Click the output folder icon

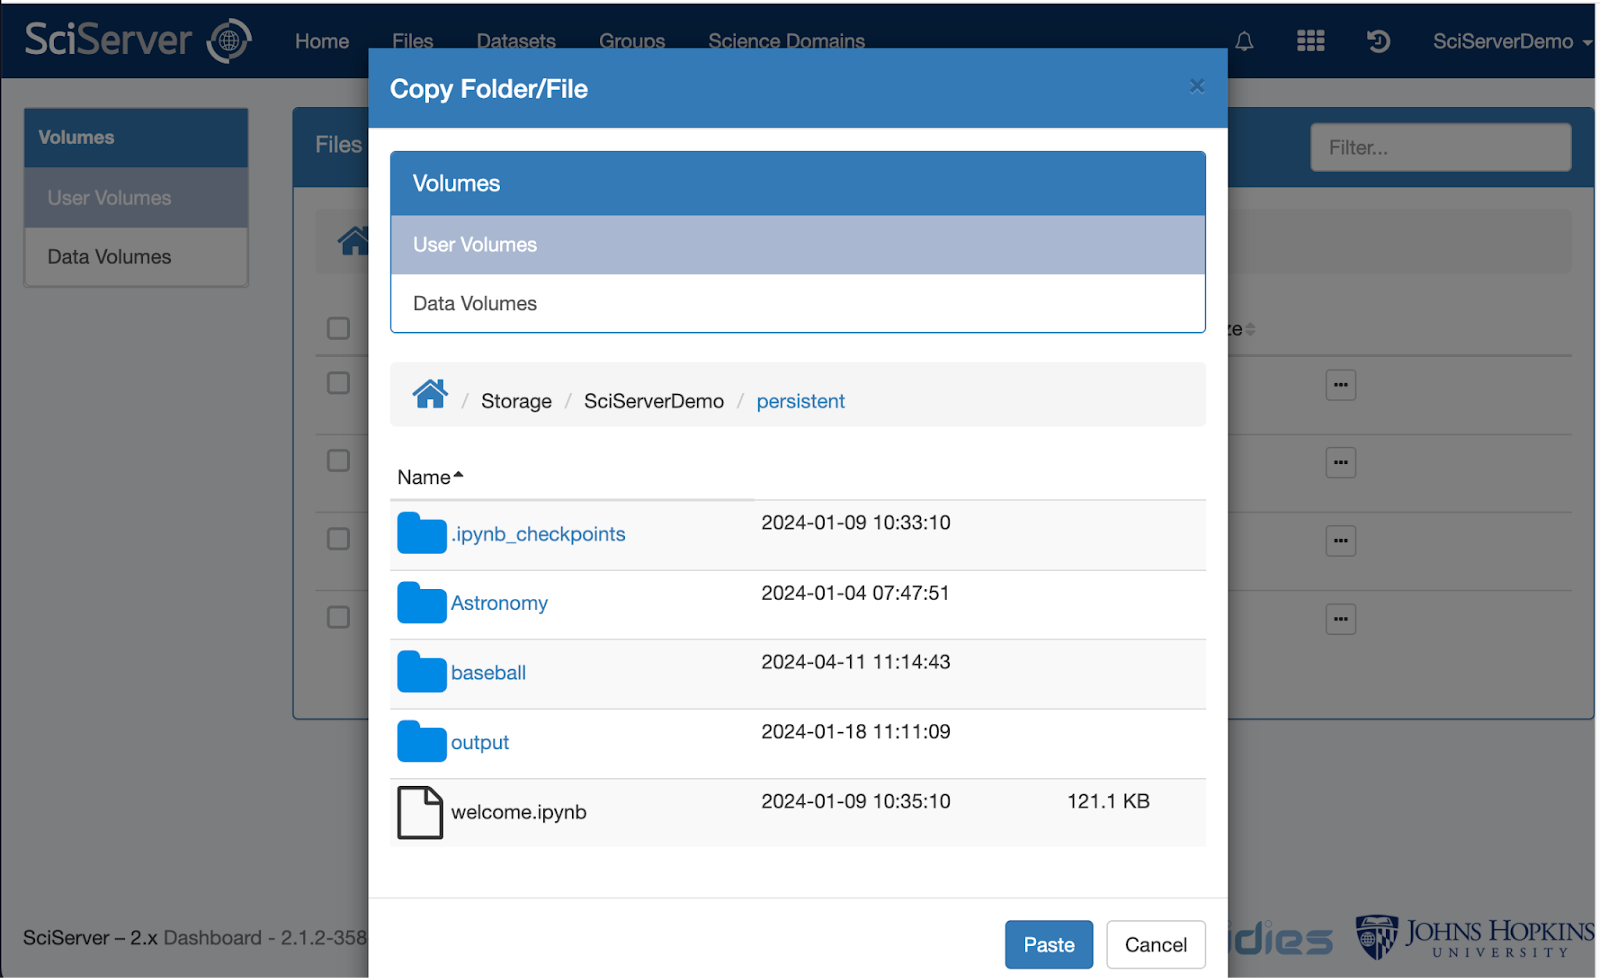tap(421, 742)
